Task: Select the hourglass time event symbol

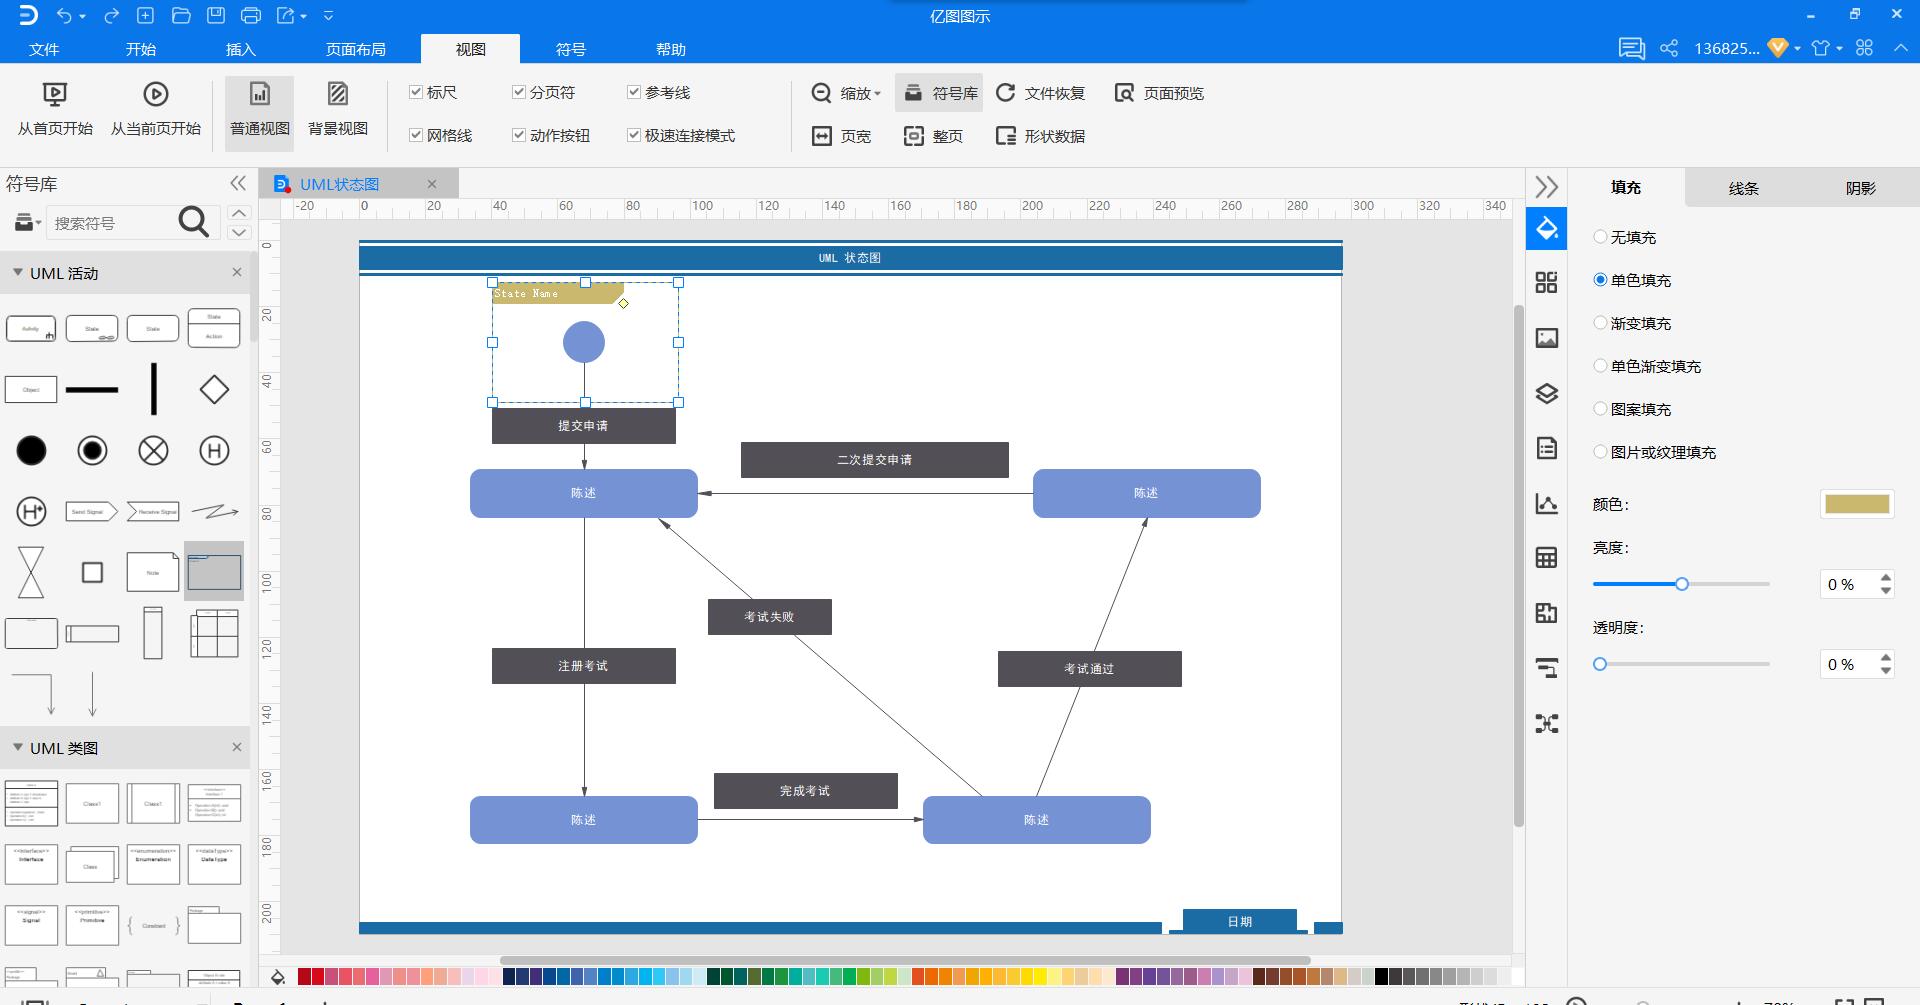Action: click(31, 573)
